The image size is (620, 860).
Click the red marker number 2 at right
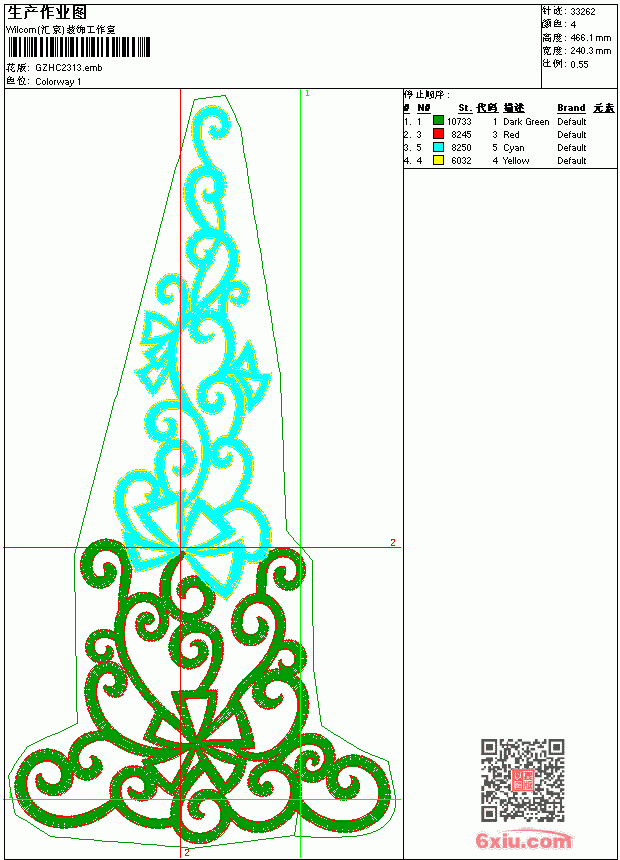coord(392,542)
